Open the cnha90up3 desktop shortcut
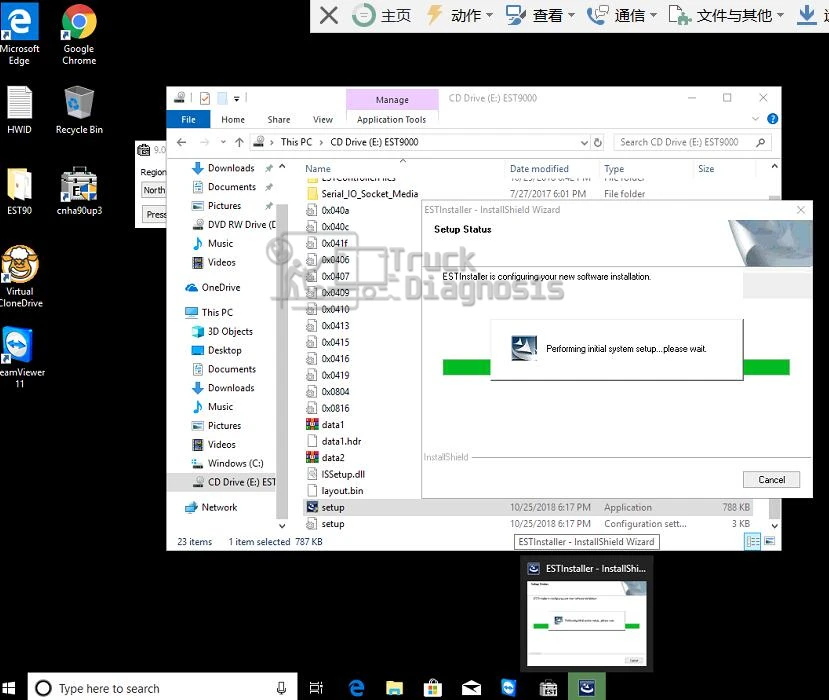The image size is (829, 700). pos(79,191)
